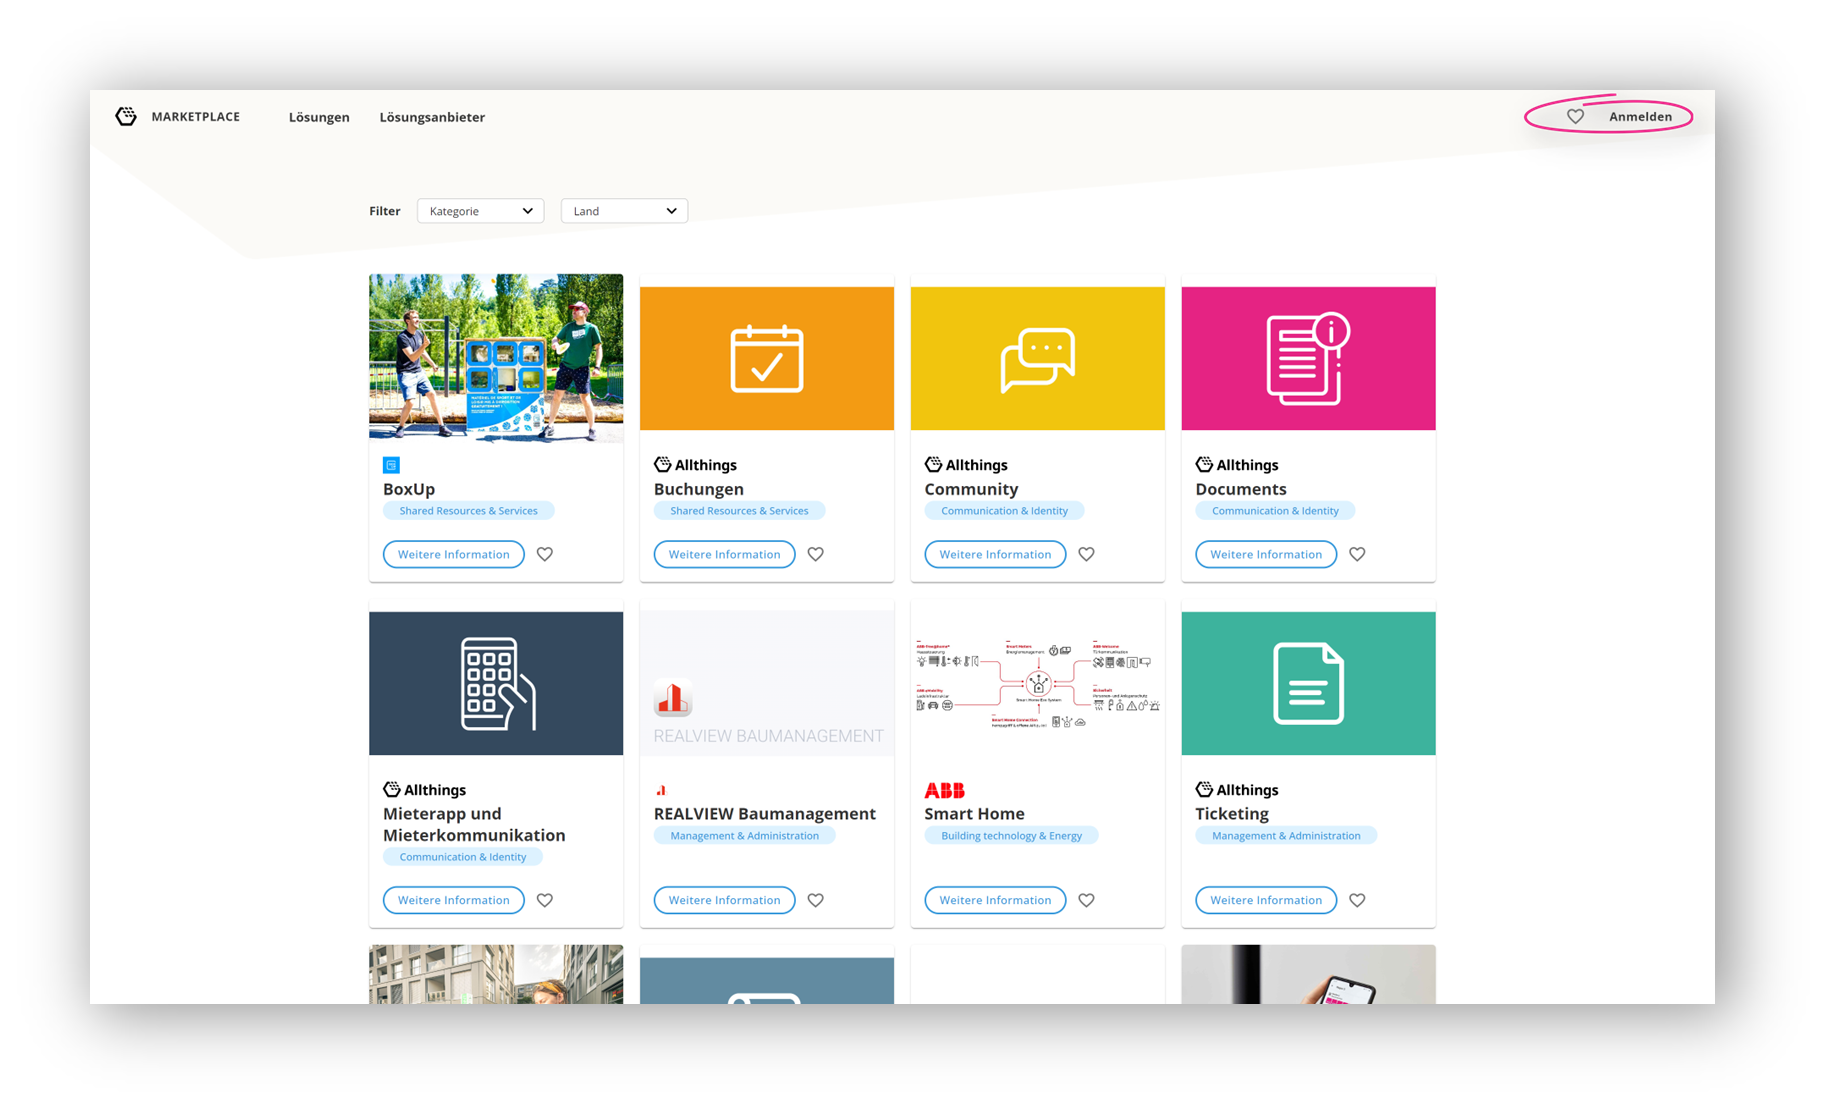Image resolution: width=1830 pixels, height=1112 pixels.
Task: Click the REALVIEW Baumanagement card title
Action: click(x=765, y=814)
